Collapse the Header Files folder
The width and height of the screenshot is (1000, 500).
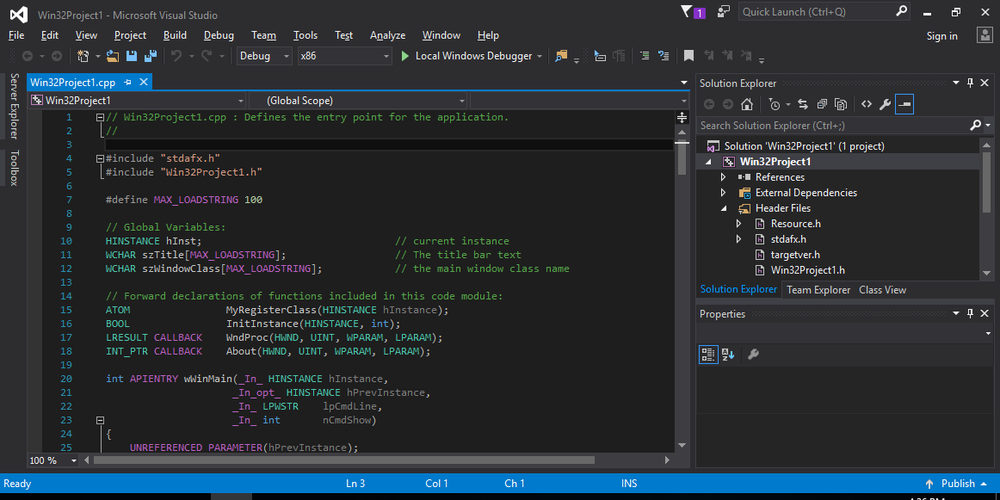click(x=724, y=209)
